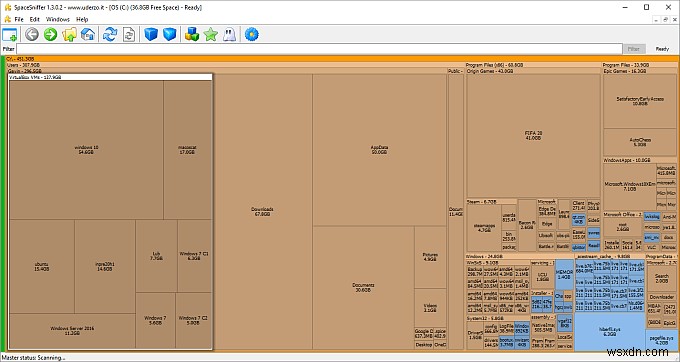Open the Edit menu

coord(35,19)
